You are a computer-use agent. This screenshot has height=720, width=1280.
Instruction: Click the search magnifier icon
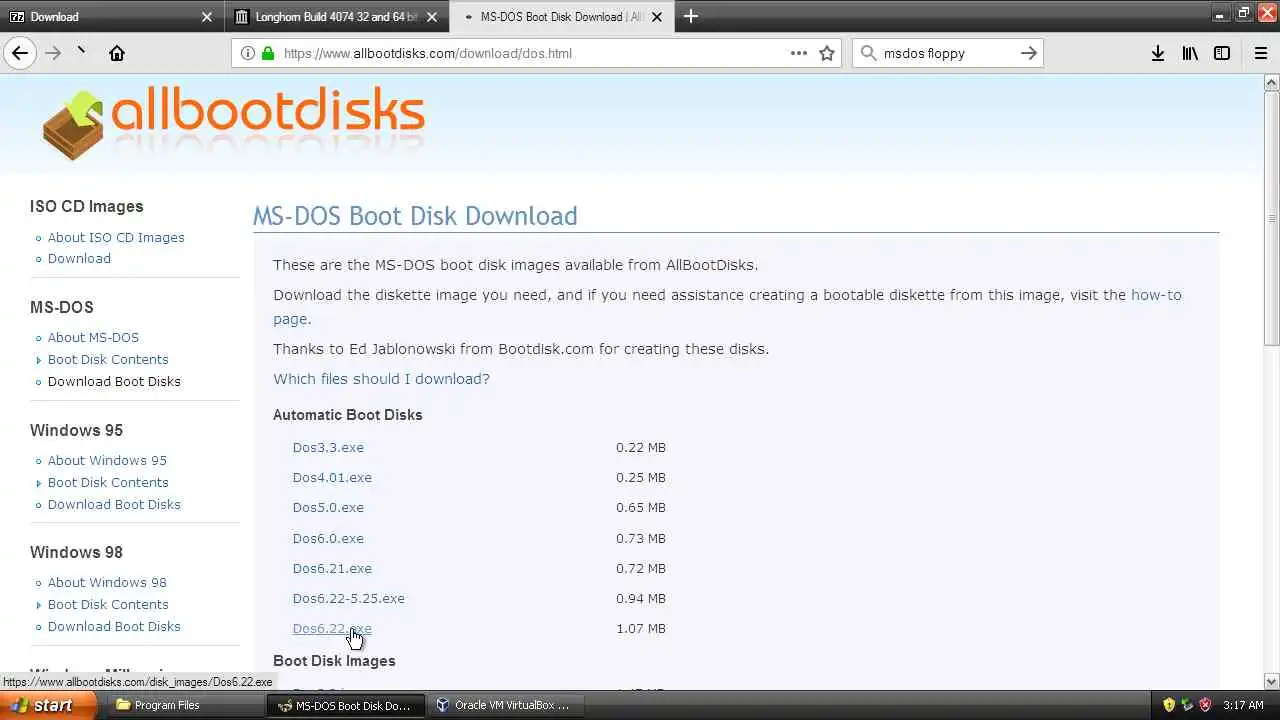click(x=868, y=54)
